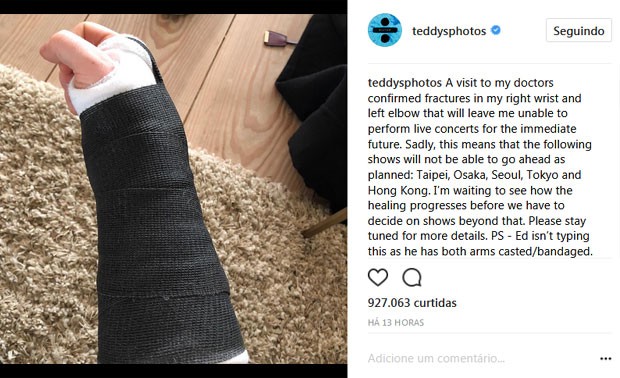The image size is (620, 378).
Task: Open the HÁ 13 HORAS timestamp permalink
Action: 395,323
